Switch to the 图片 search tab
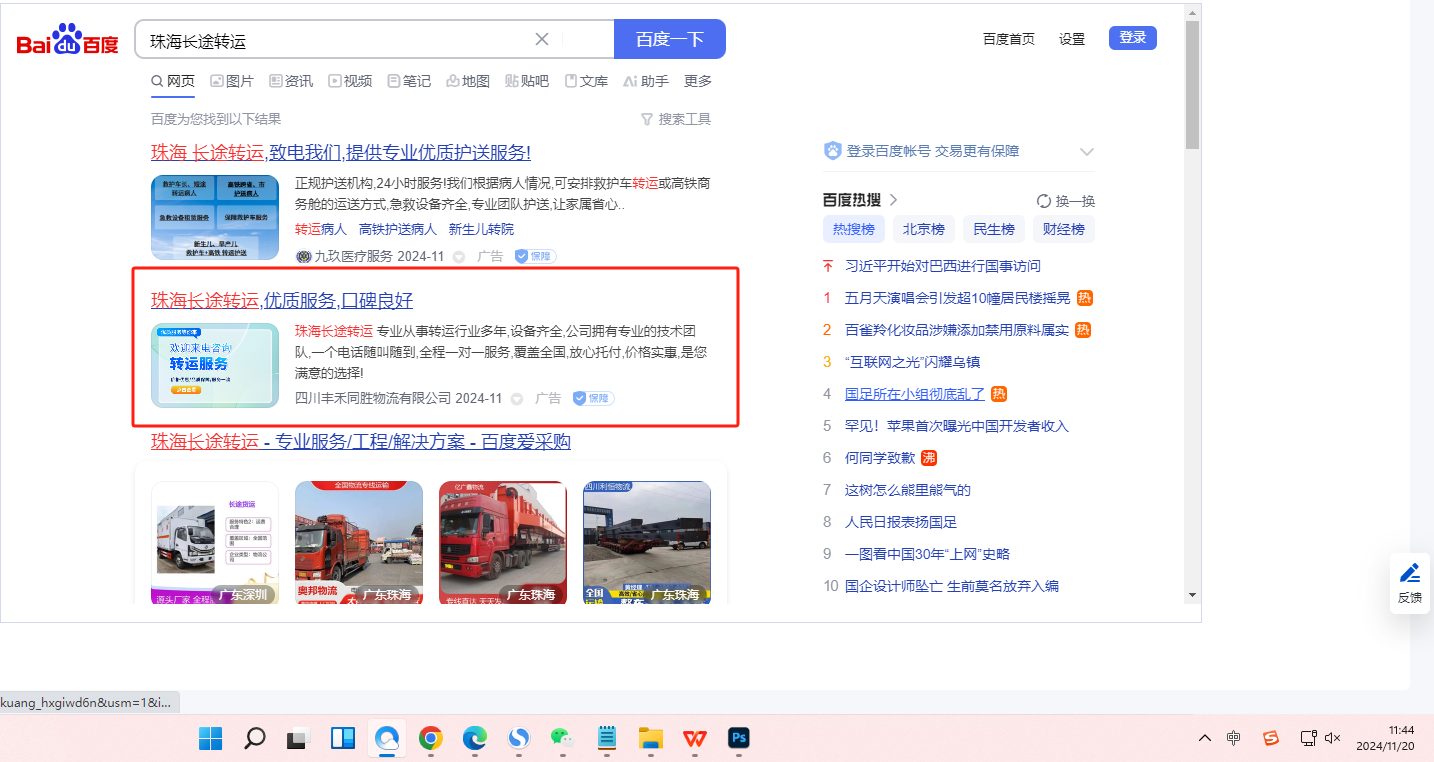Image resolution: width=1434 pixels, height=762 pixels. pos(232,81)
